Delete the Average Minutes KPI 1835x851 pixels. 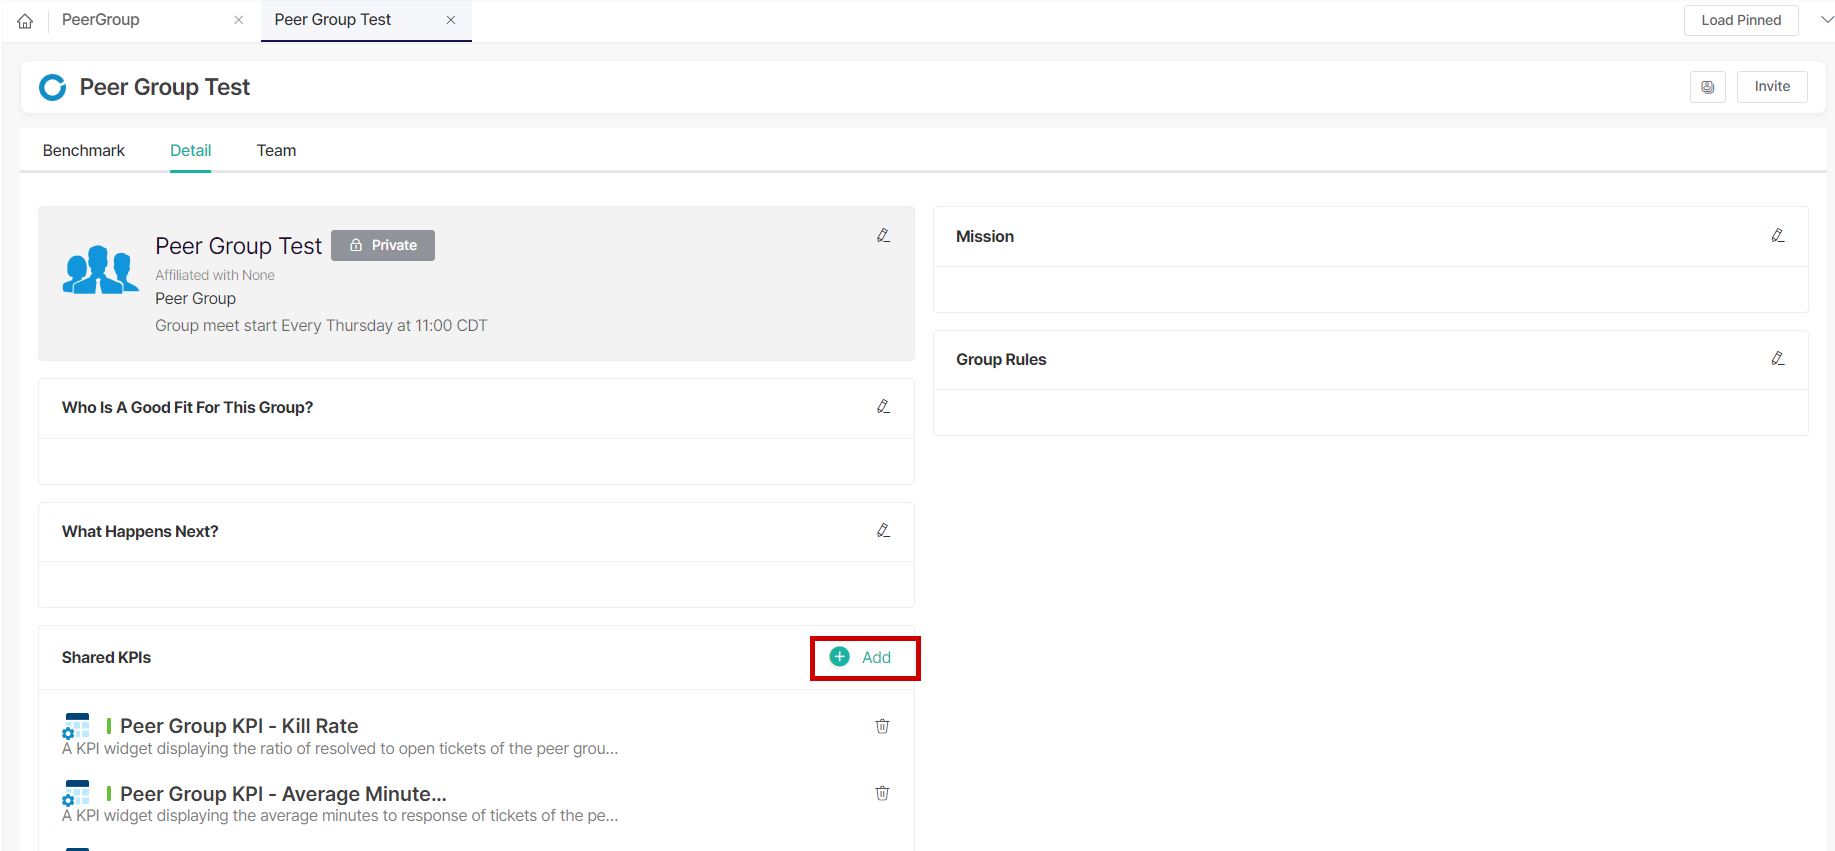[882, 793]
